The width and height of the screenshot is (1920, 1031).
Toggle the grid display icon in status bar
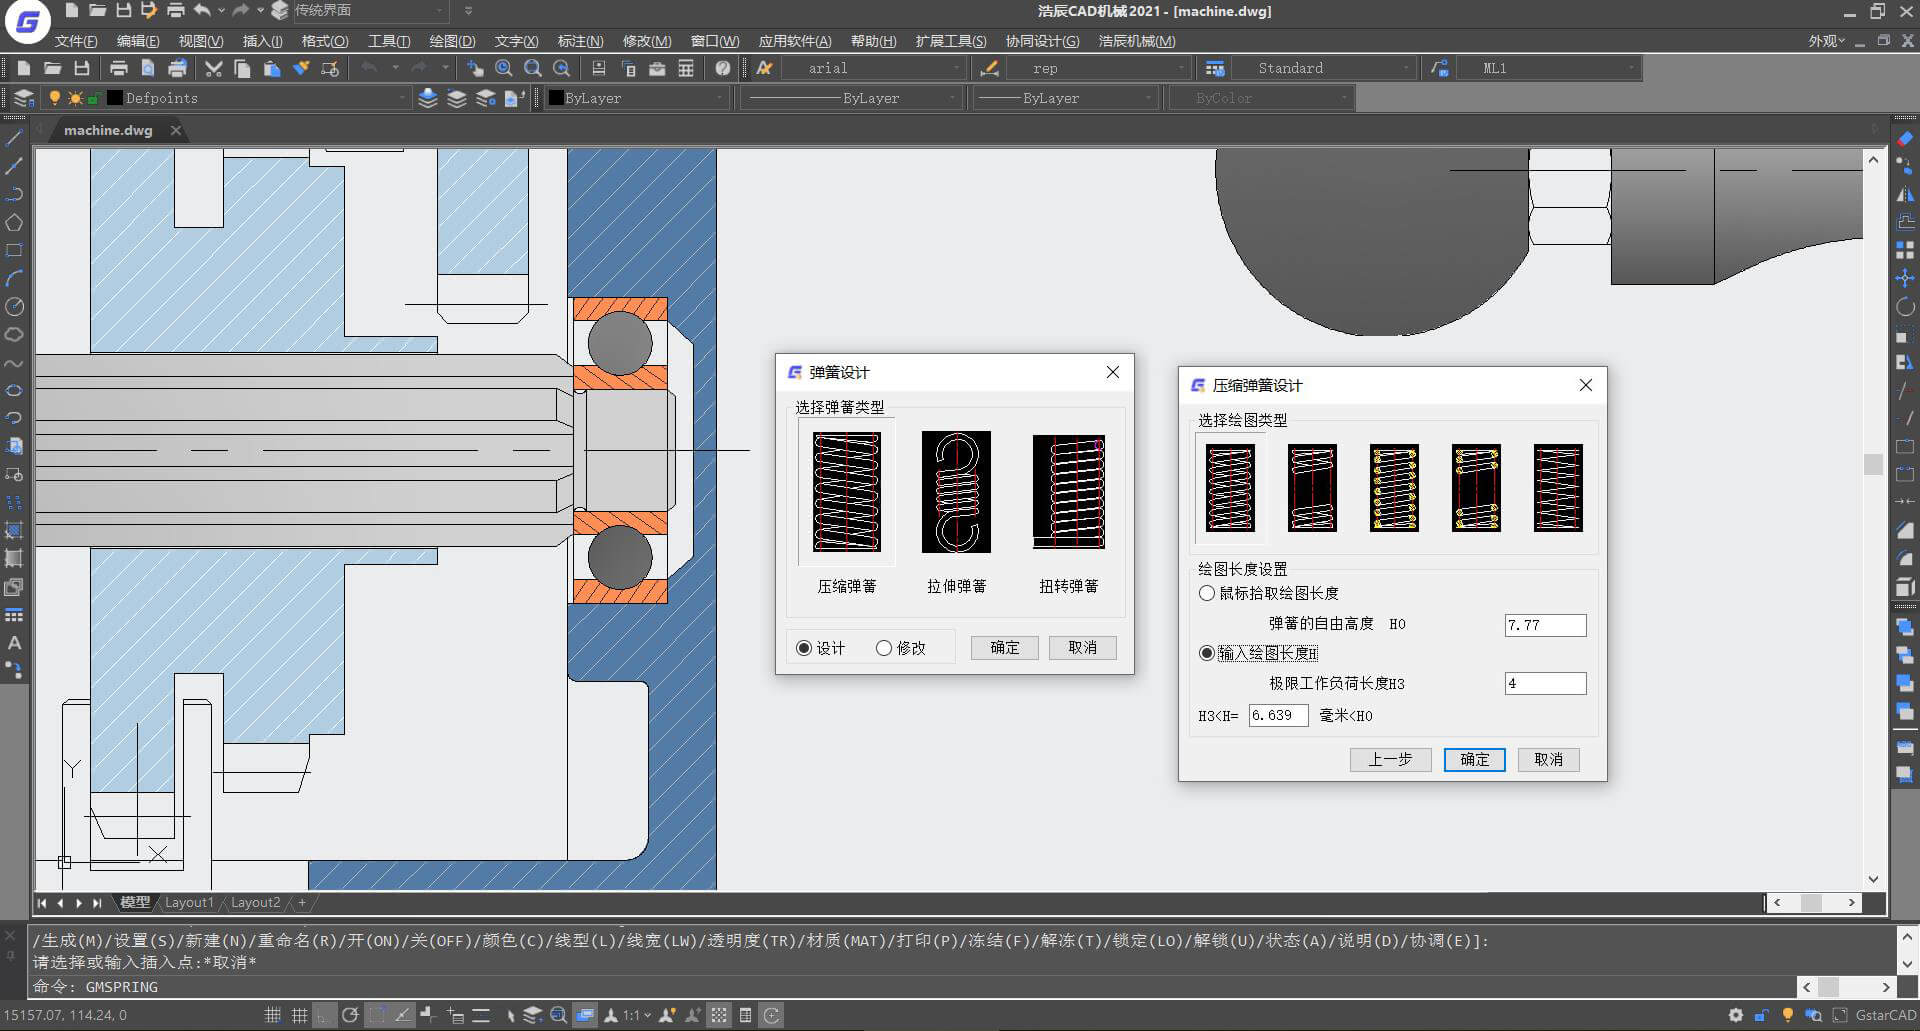pos(299,1015)
